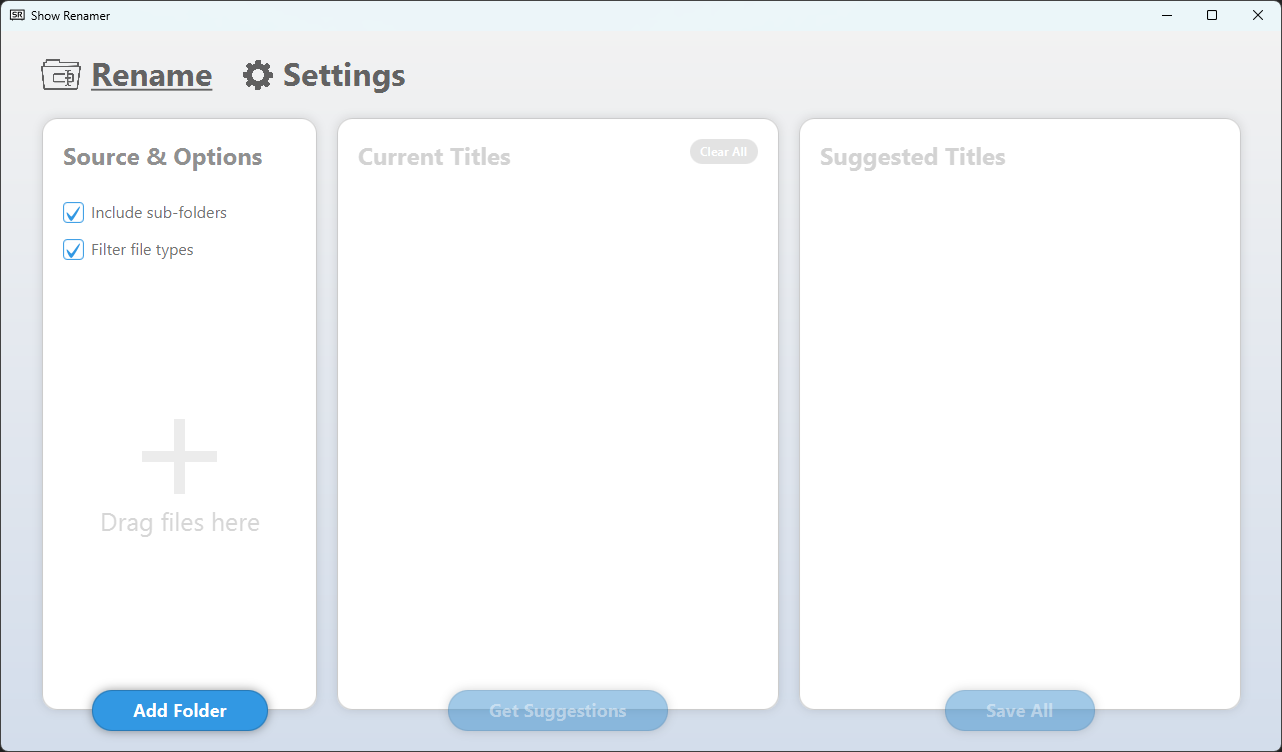Click the Filter file types label
Screen dimensions: 1282x752
click(142, 250)
